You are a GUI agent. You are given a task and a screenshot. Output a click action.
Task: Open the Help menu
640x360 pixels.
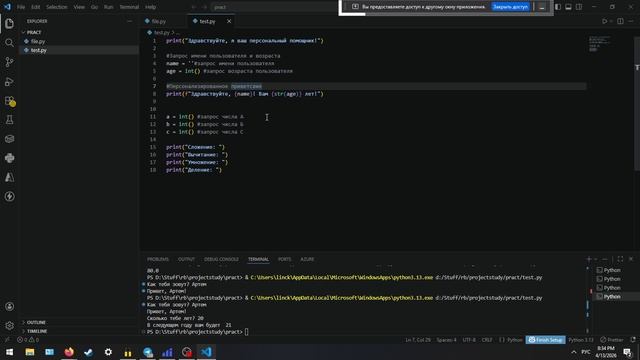point(151,7)
